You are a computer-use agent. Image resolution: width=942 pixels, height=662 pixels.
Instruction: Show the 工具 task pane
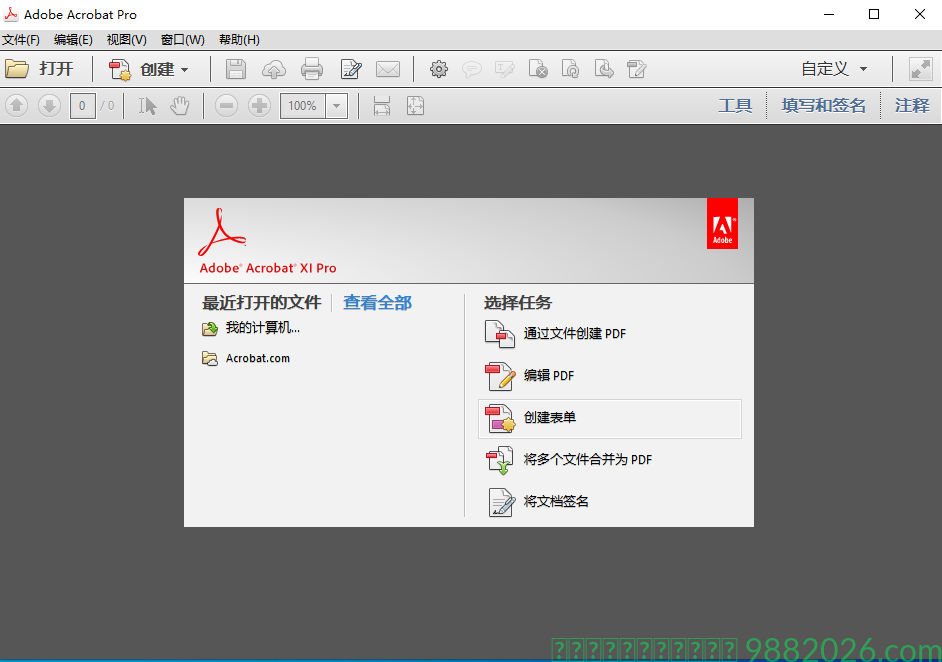[x=735, y=105]
